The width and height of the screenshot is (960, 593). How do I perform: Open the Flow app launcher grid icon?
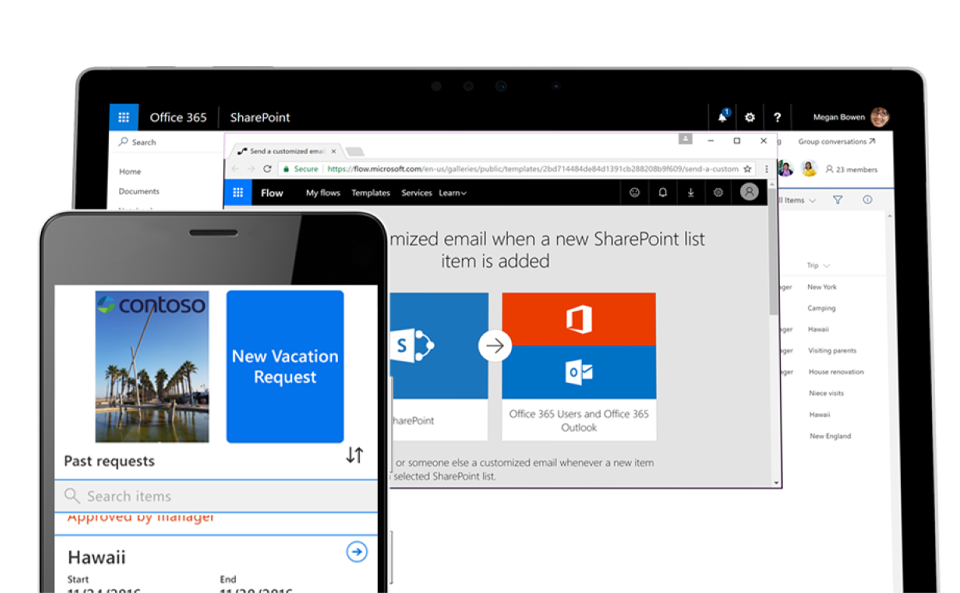(238, 193)
